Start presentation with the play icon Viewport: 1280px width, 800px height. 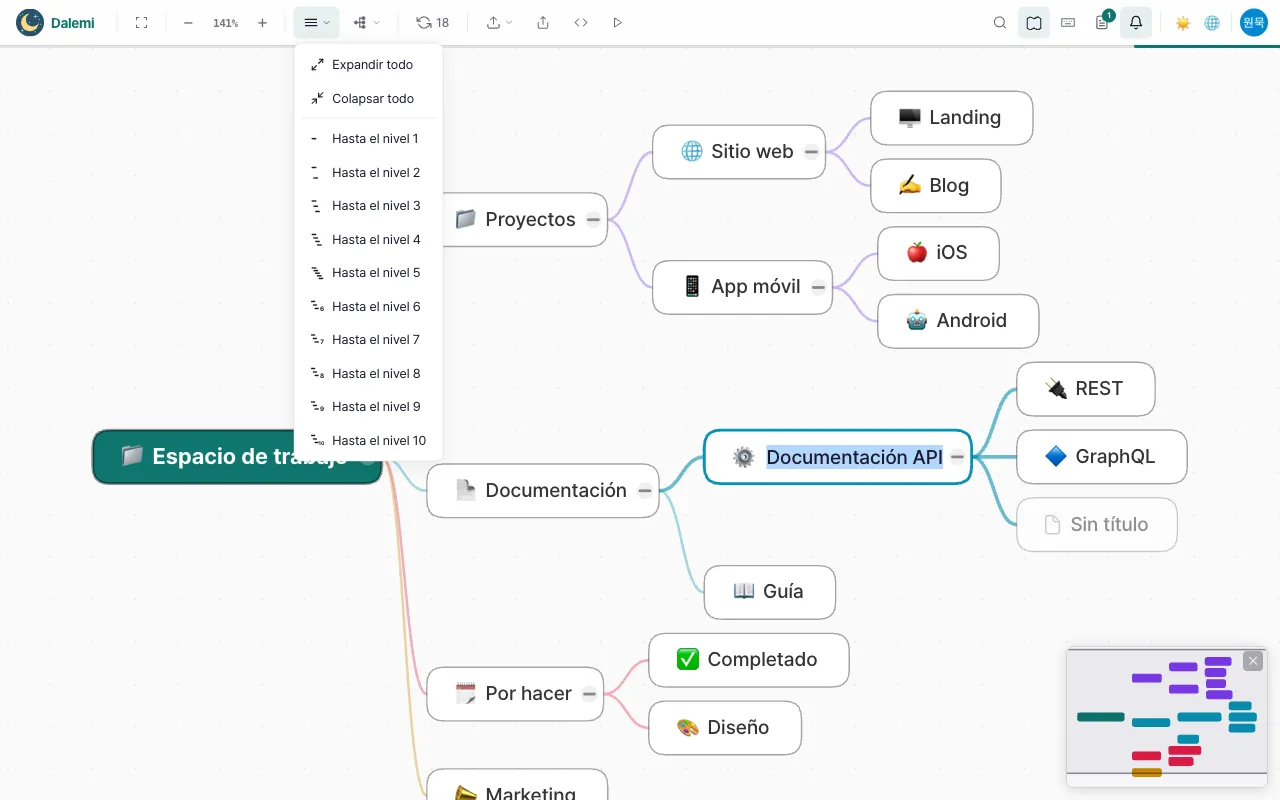tap(617, 22)
